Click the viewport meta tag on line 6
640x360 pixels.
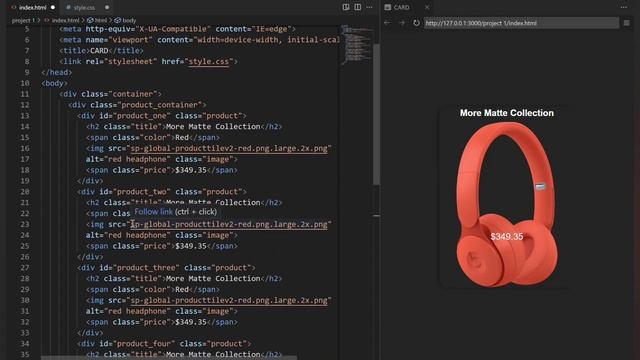pos(200,40)
